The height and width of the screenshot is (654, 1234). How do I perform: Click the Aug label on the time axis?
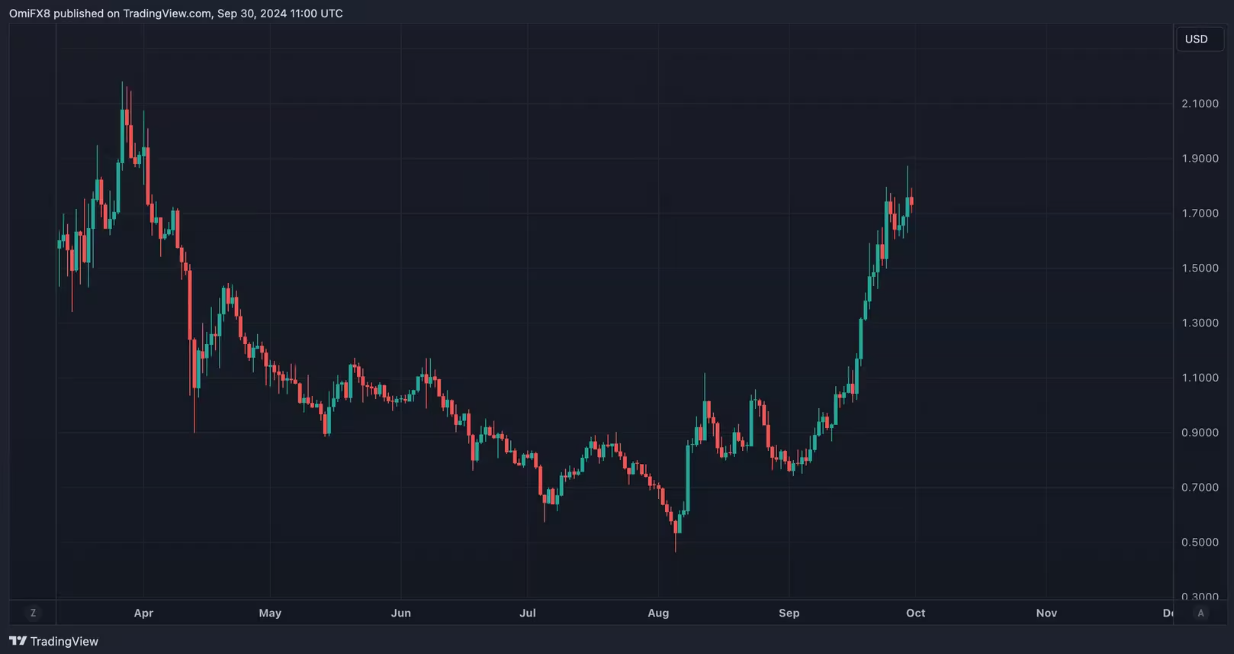(x=658, y=613)
